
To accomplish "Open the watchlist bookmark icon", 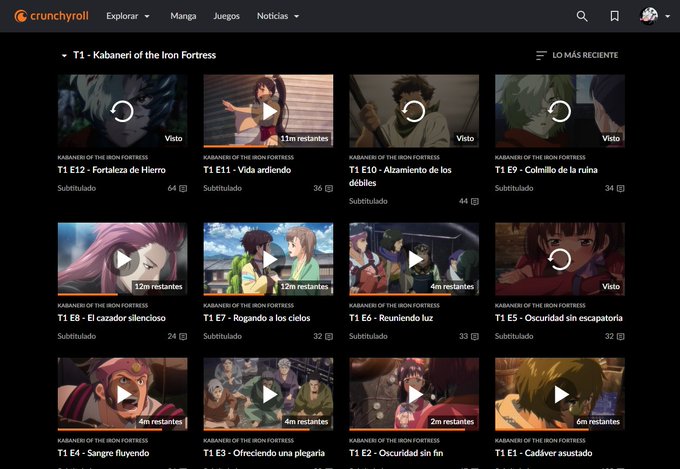I will point(615,16).
